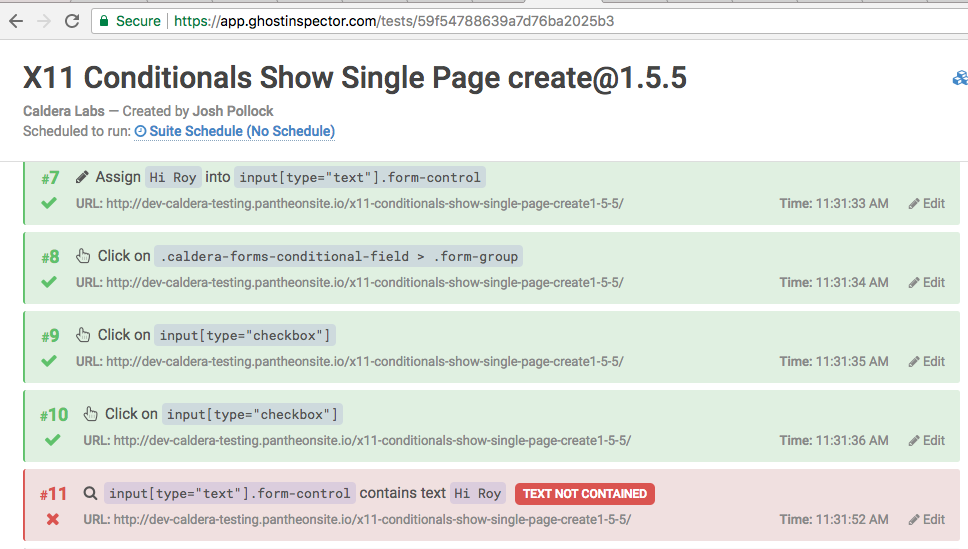Click the step number #11
The width and height of the screenshot is (968, 549).
[53, 494]
